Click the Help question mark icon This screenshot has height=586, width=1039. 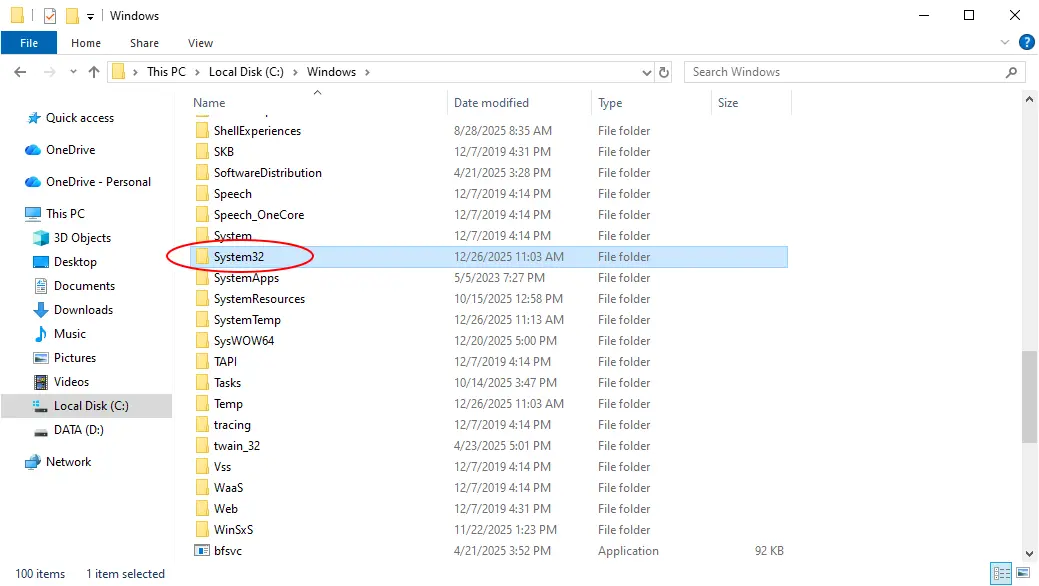(1026, 43)
